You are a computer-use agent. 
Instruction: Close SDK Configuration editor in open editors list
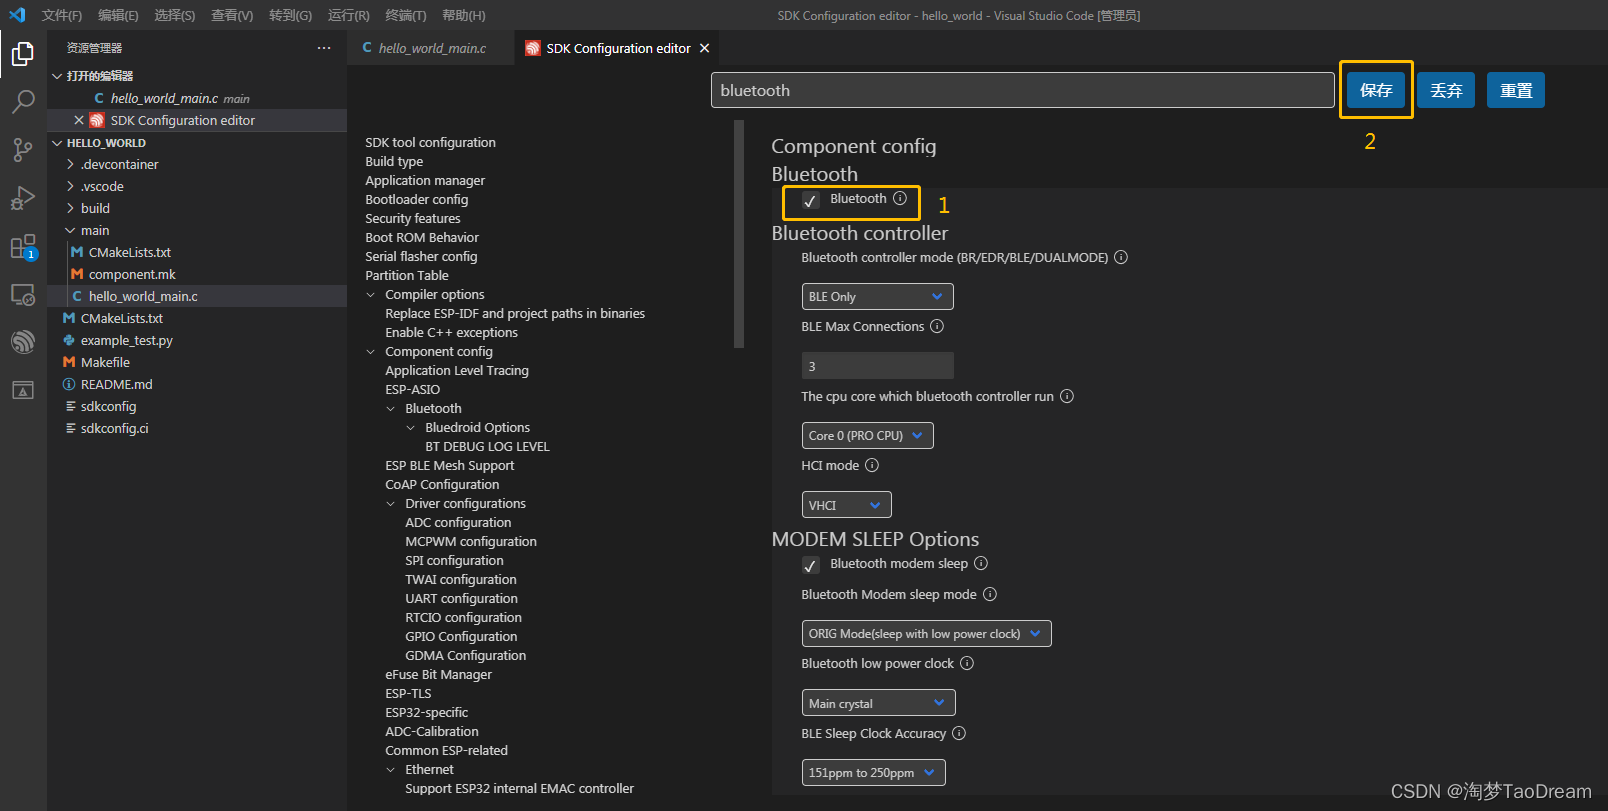(x=79, y=120)
